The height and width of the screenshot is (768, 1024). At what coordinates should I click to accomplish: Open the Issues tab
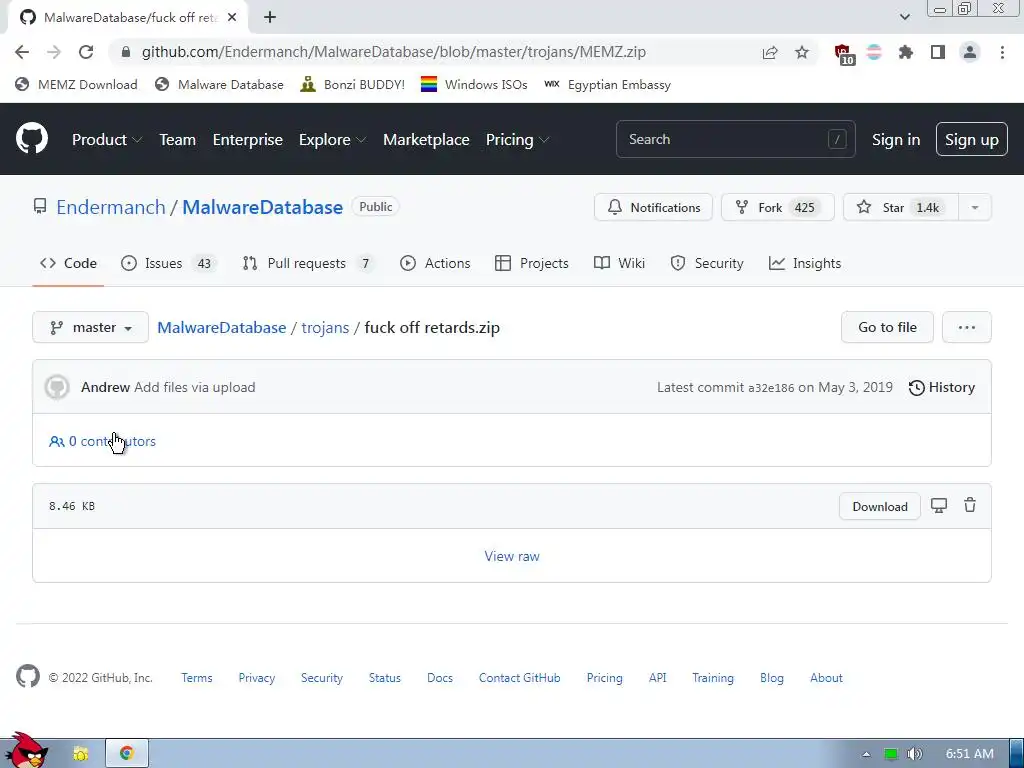point(168,263)
